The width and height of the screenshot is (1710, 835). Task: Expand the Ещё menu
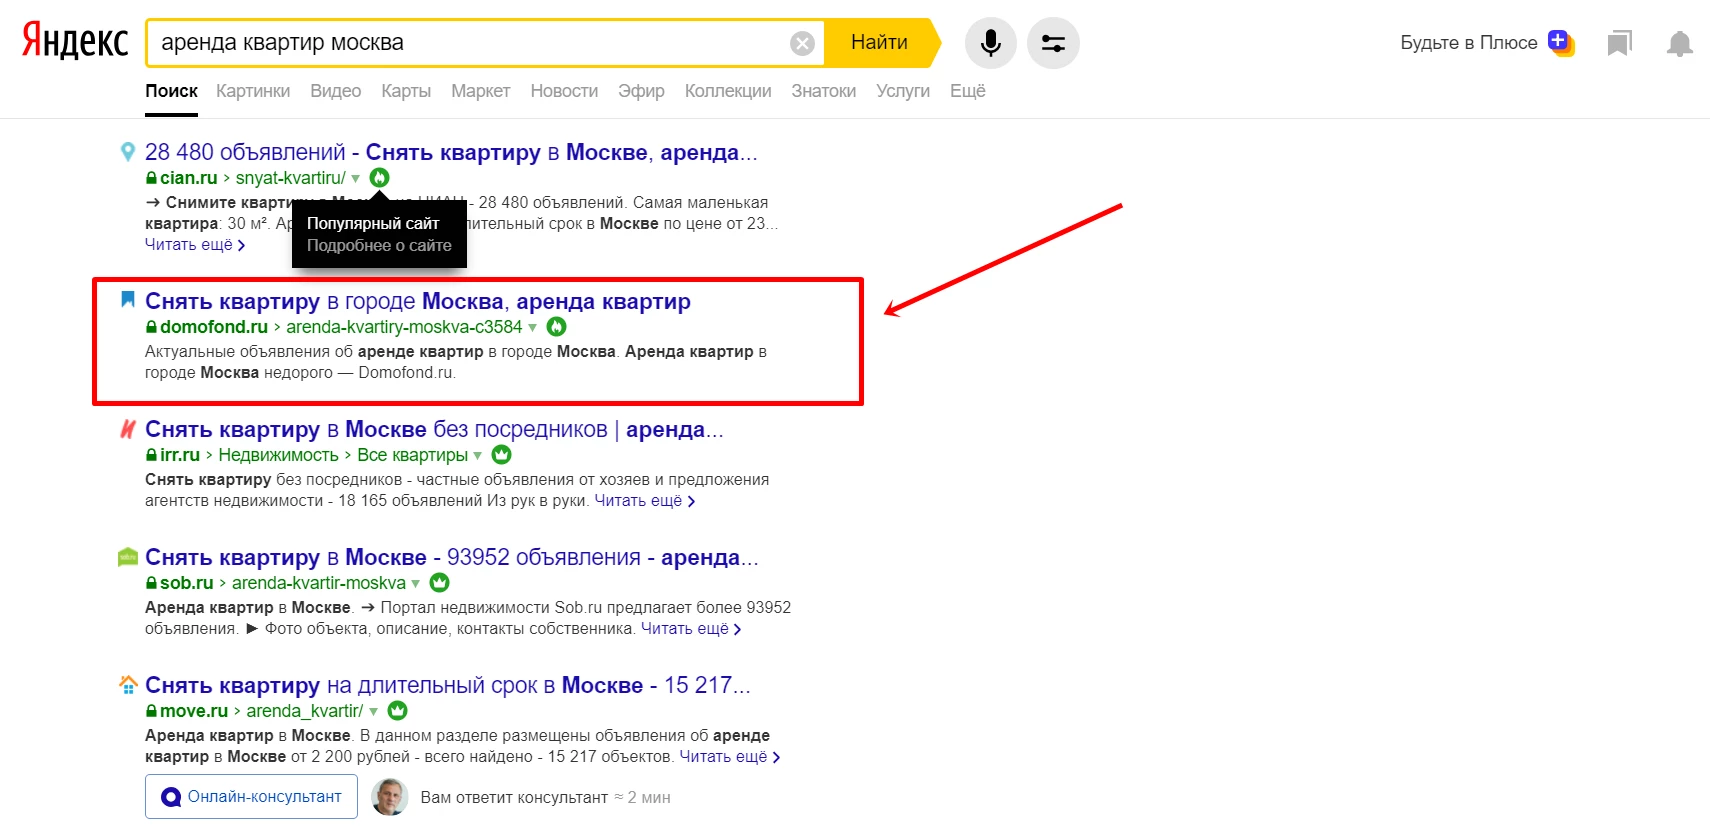(x=967, y=91)
